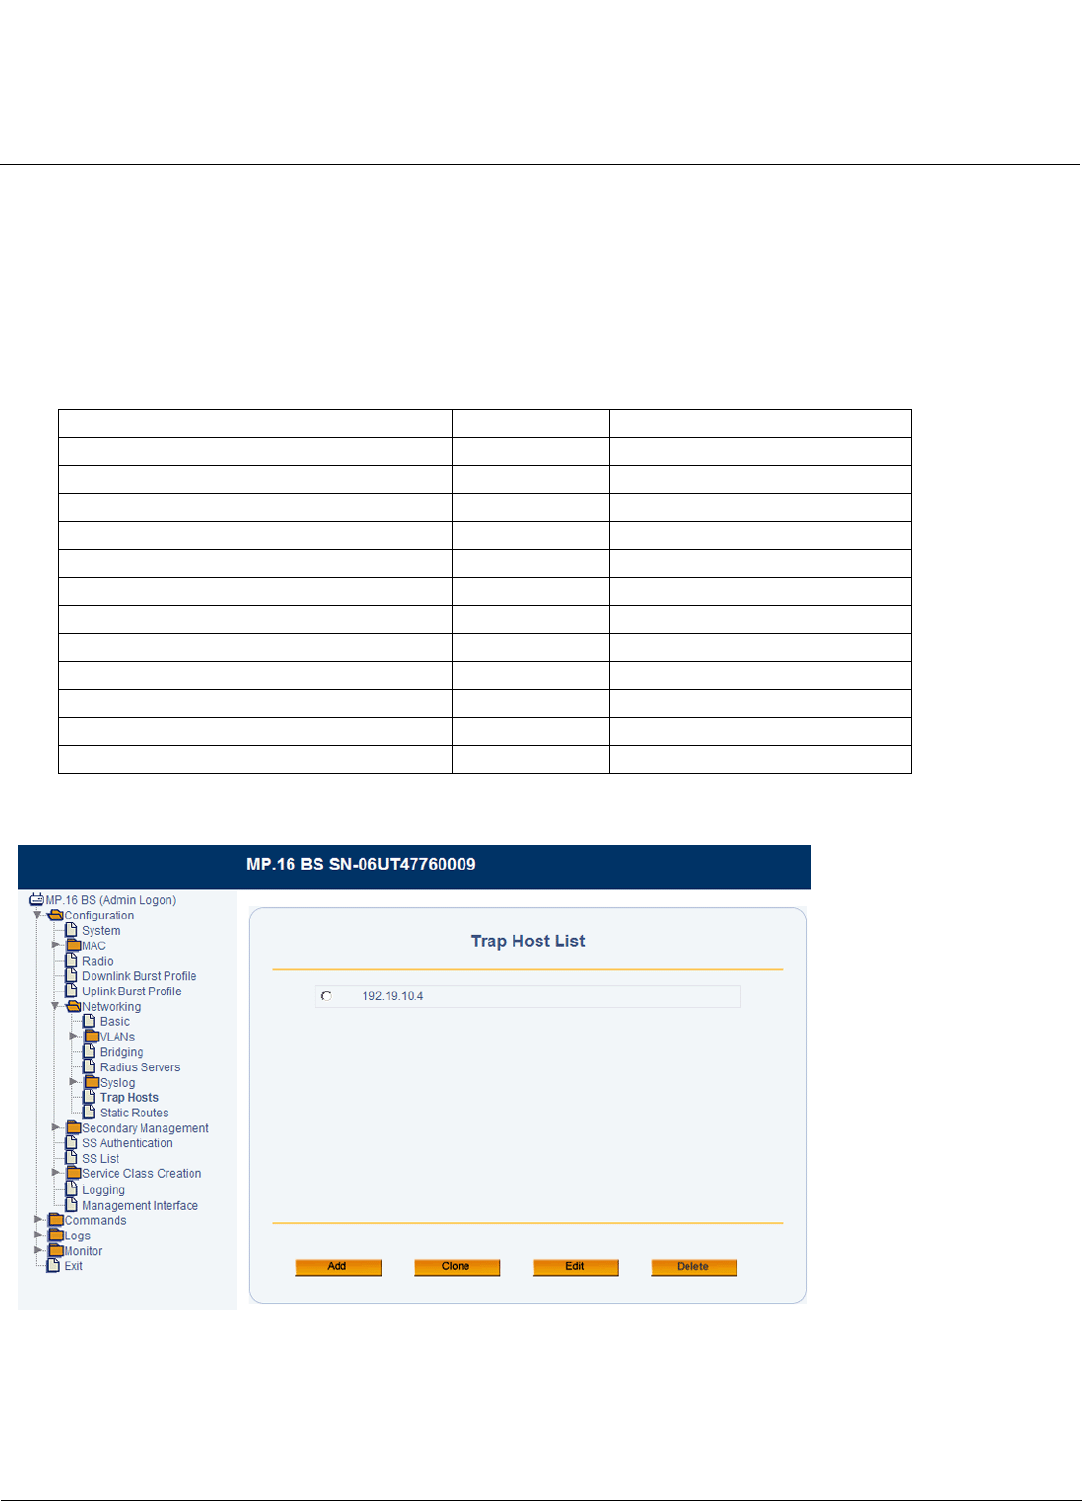Image resolution: width=1090 pixels, height=1501 pixels.
Task: Expand the Secondary Management tree node
Action: click(x=56, y=1127)
